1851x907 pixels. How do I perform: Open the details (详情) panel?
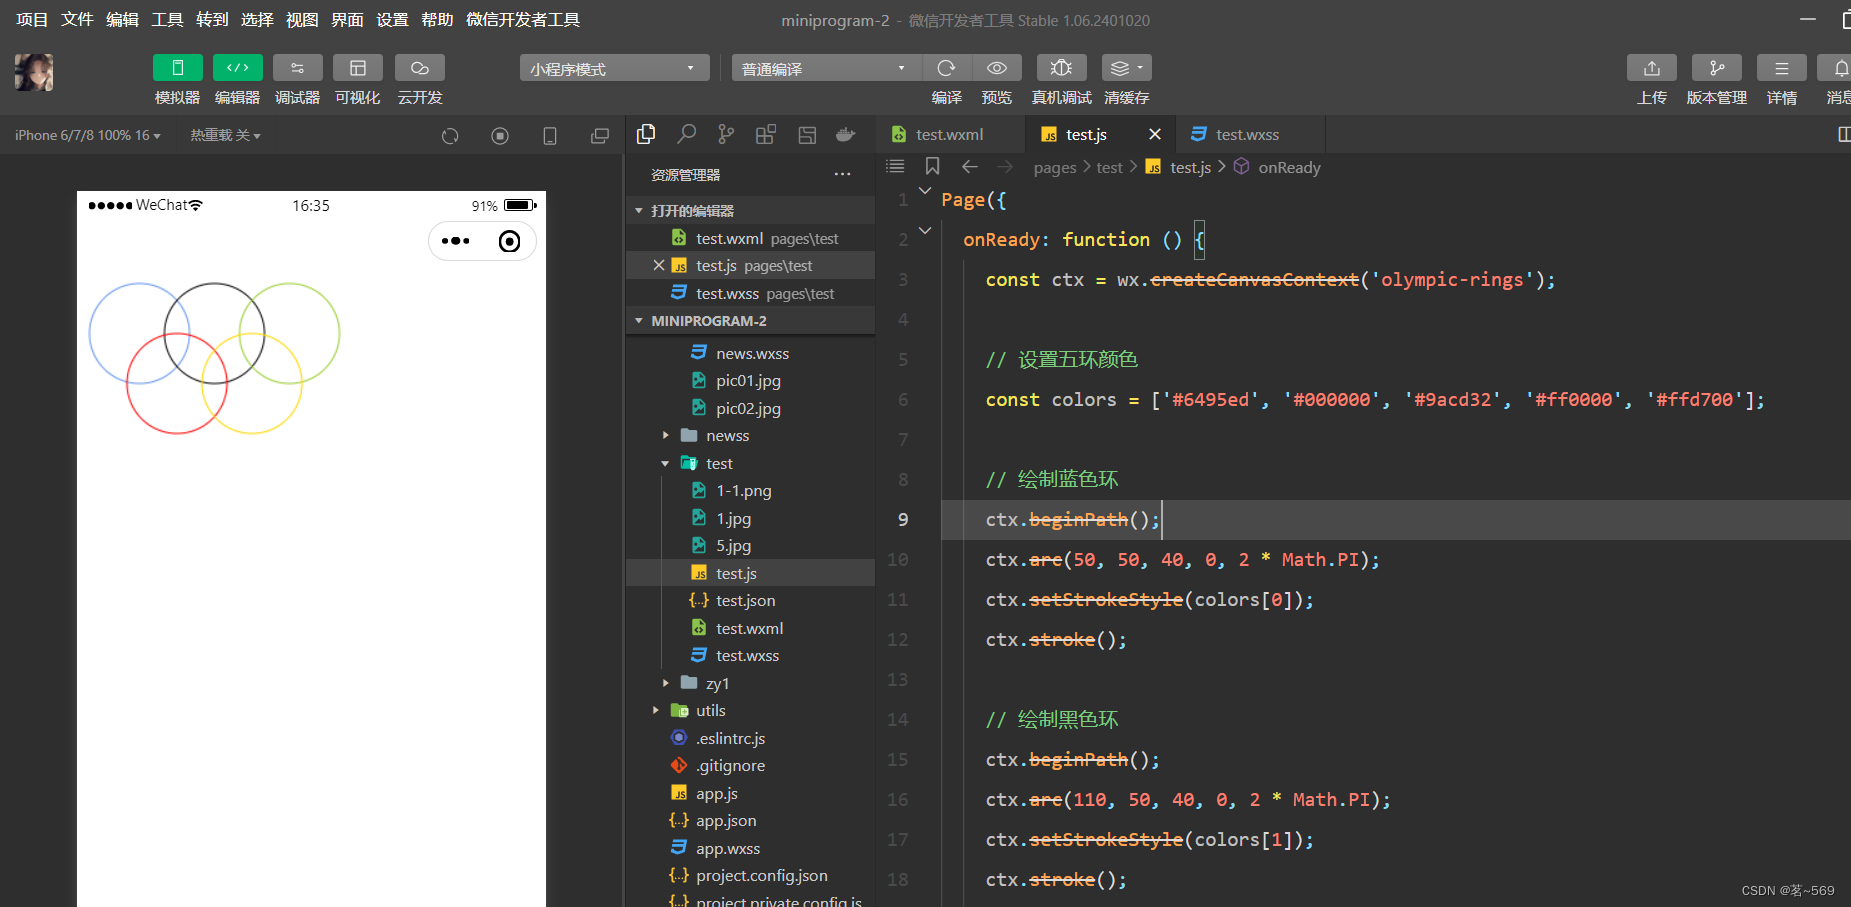pos(1782,68)
